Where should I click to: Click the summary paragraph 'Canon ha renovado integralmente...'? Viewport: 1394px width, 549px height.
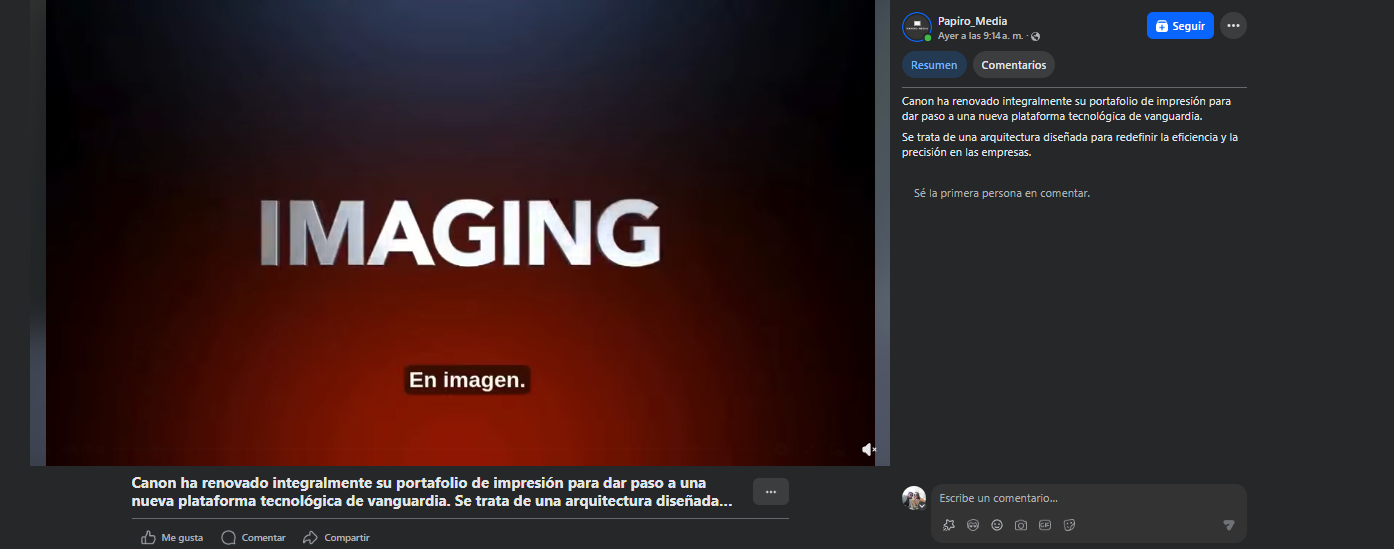(x=1067, y=108)
